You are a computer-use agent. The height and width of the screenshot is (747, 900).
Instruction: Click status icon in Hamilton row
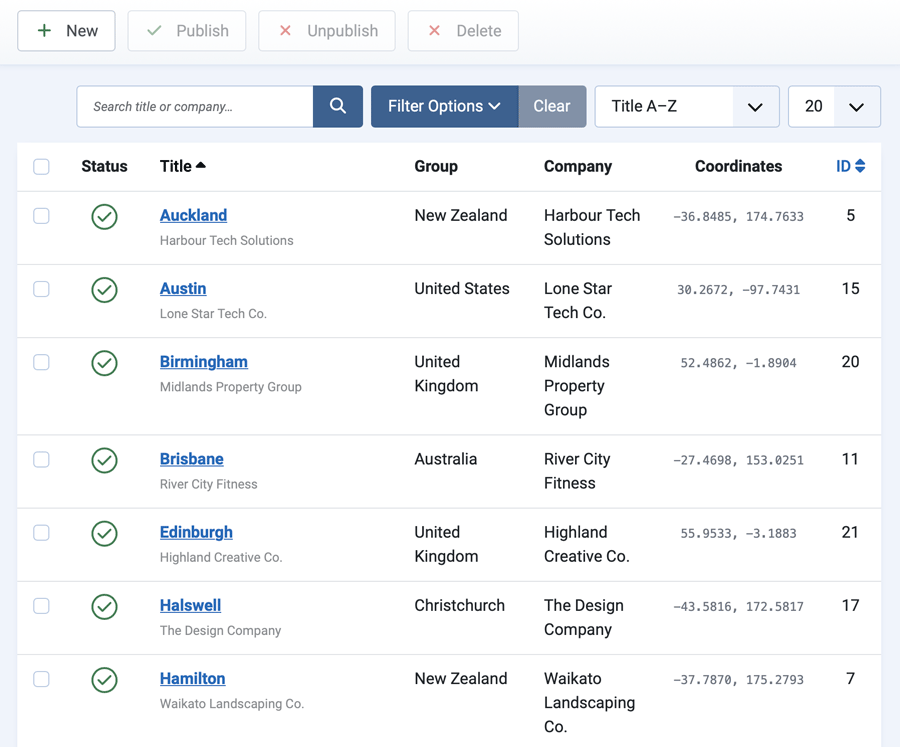104,680
